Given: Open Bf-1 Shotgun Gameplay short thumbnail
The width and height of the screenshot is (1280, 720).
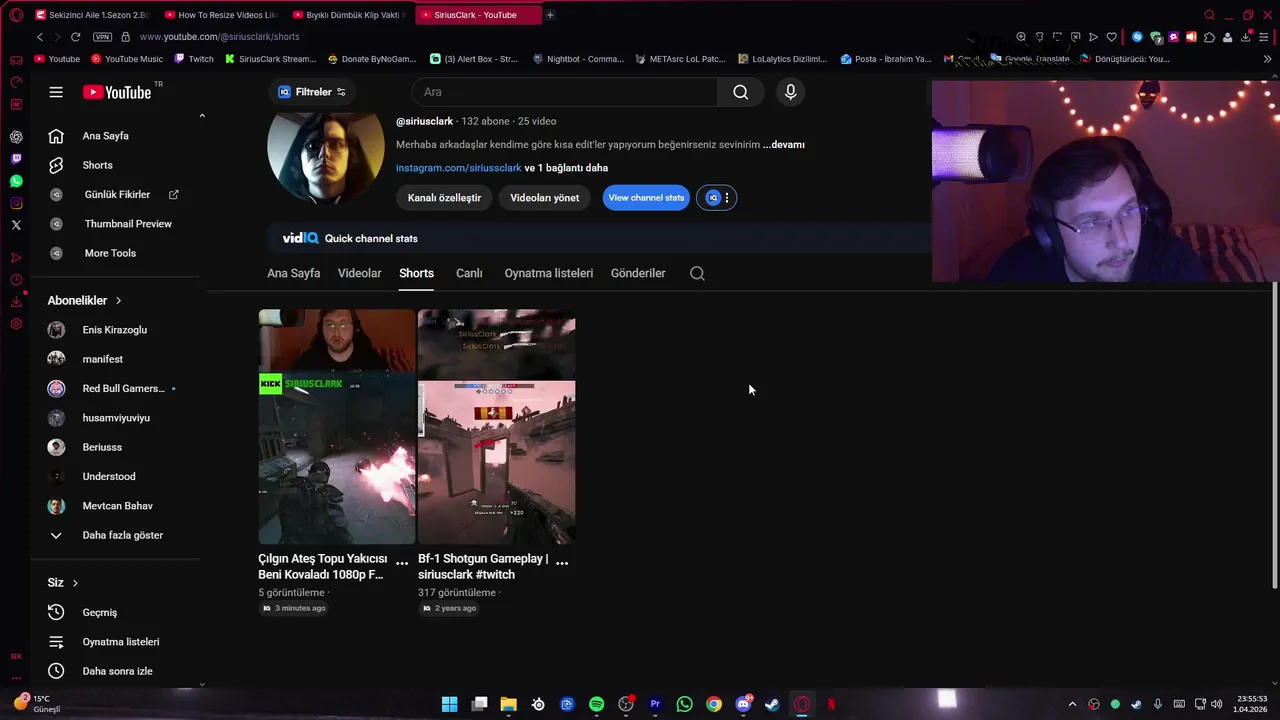Looking at the screenshot, I should click(x=497, y=427).
